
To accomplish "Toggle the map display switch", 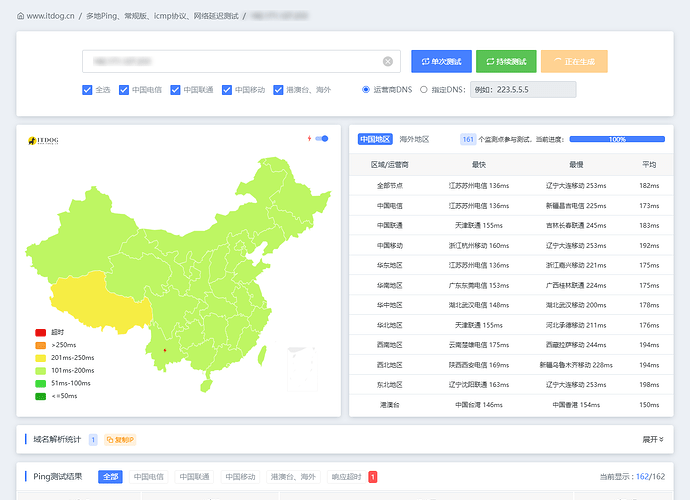I will pyautogui.click(x=322, y=139).
